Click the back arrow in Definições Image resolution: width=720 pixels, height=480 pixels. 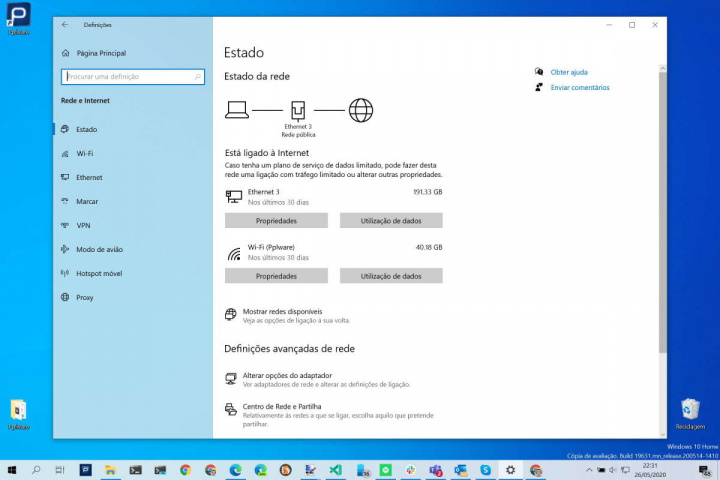[65, 25]
